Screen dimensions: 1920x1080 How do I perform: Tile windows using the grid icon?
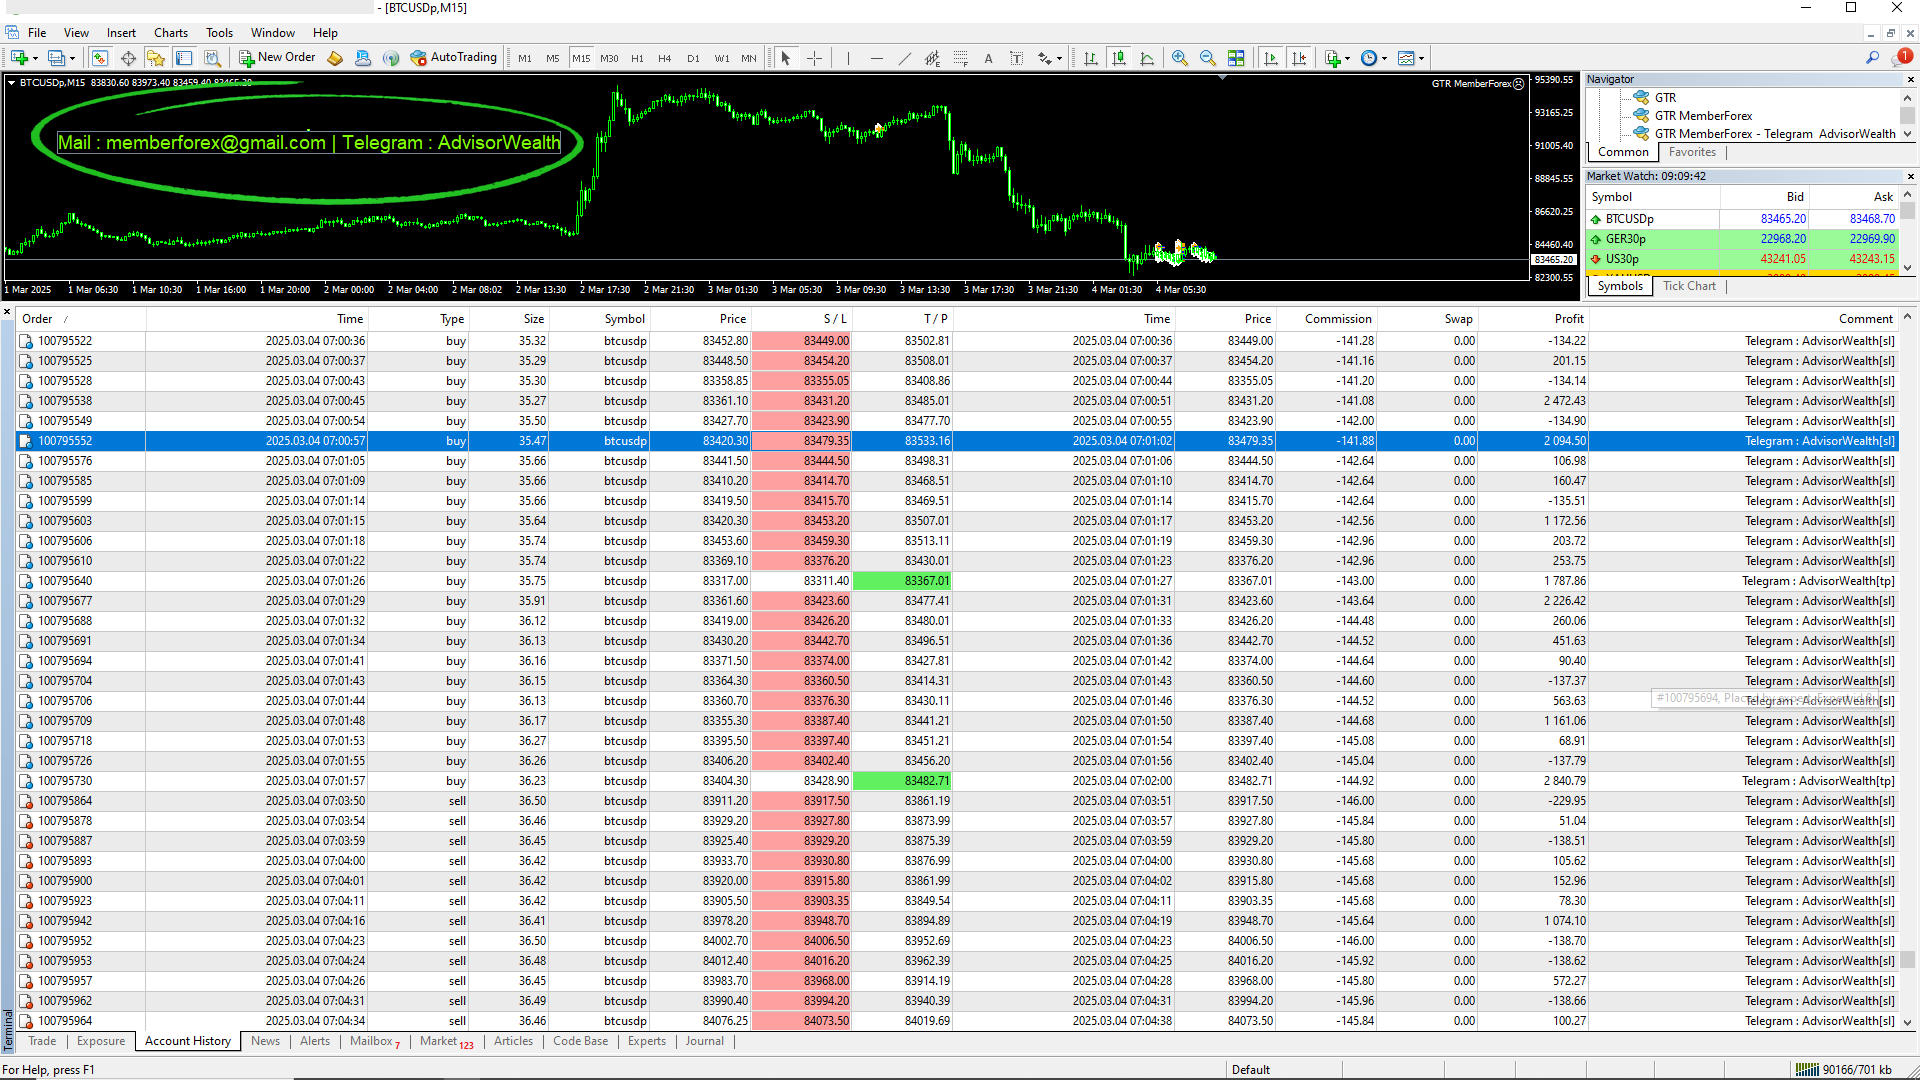pyautogui.click(x=1236, y=58)
